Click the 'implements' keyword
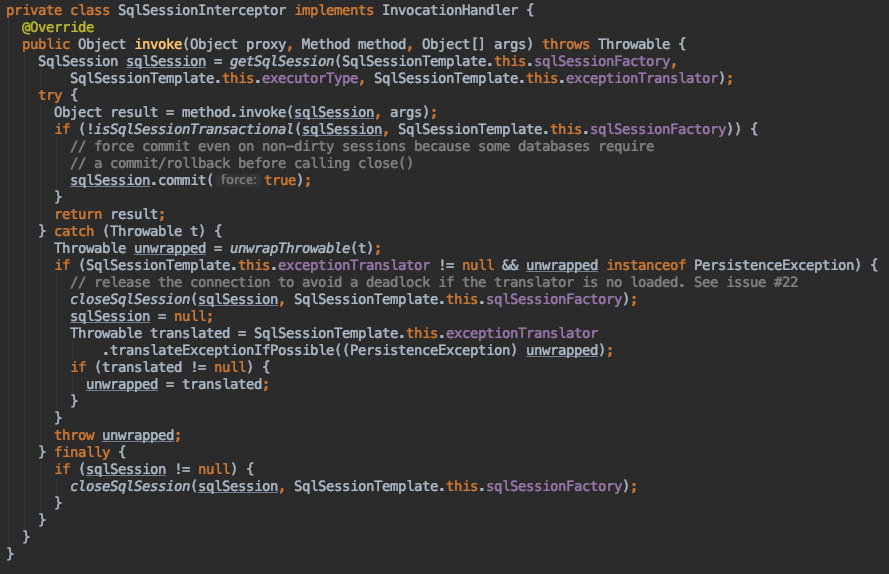Viewport: 889px width, 574px height. [x=334, y=10]
